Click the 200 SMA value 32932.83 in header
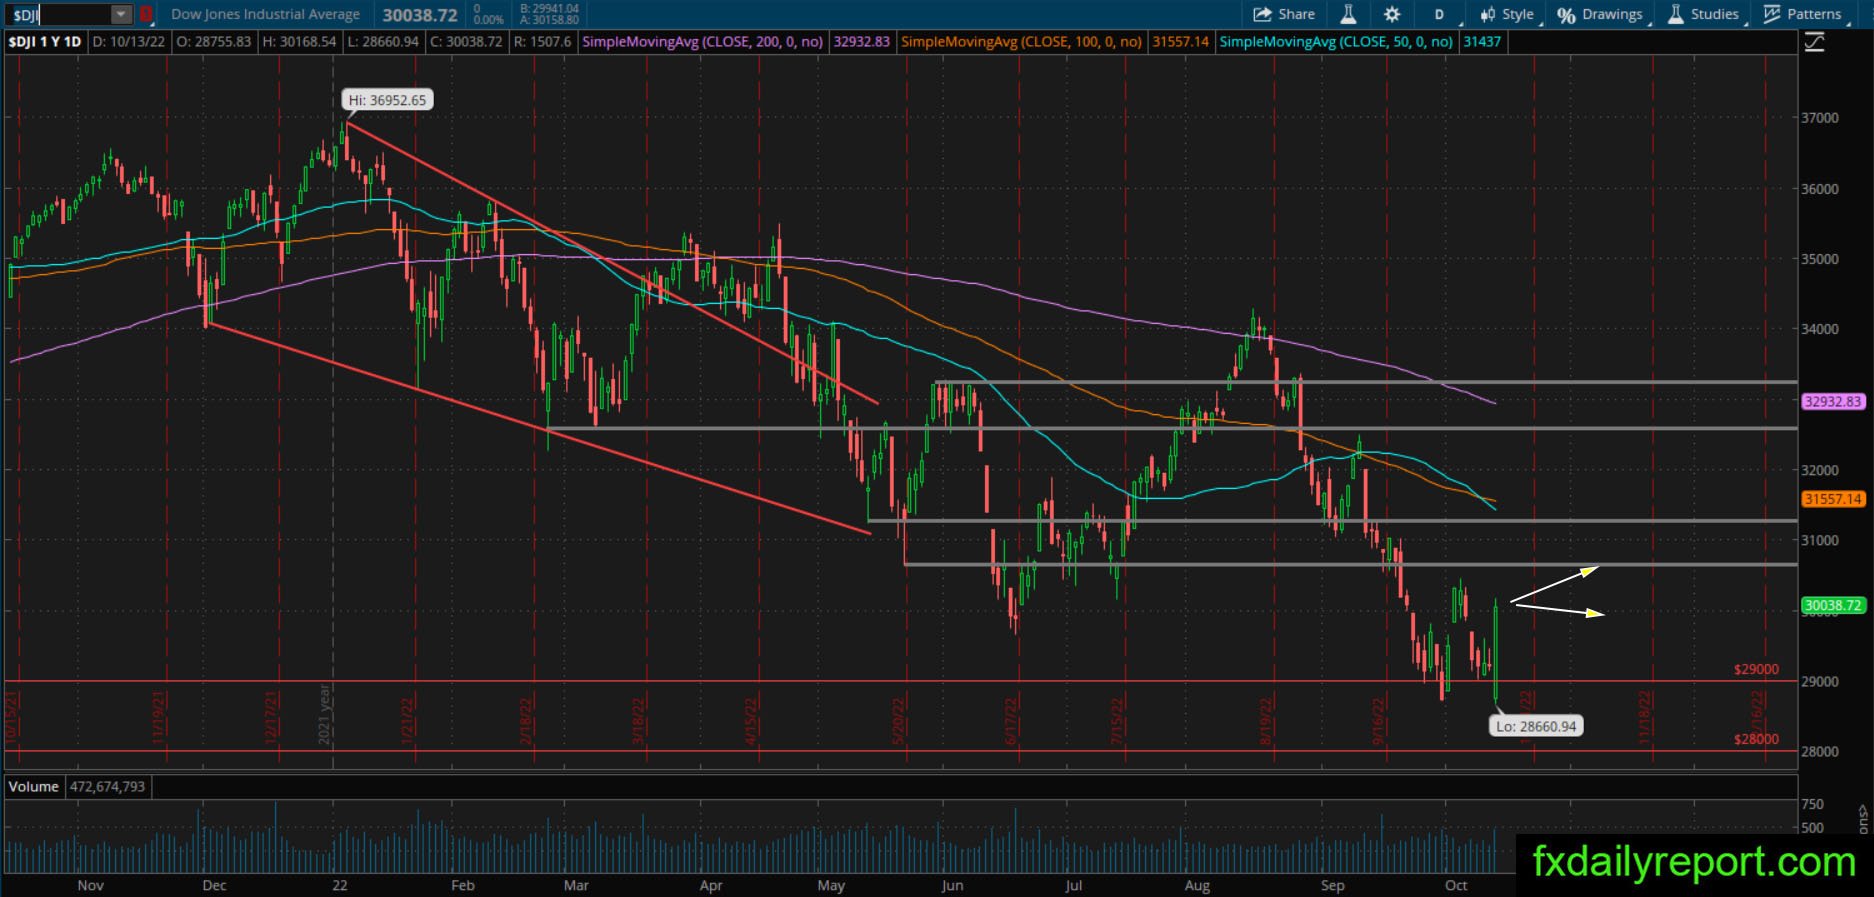The width and height of the screenshot is (1874, 897). click(x=862, y=42)
